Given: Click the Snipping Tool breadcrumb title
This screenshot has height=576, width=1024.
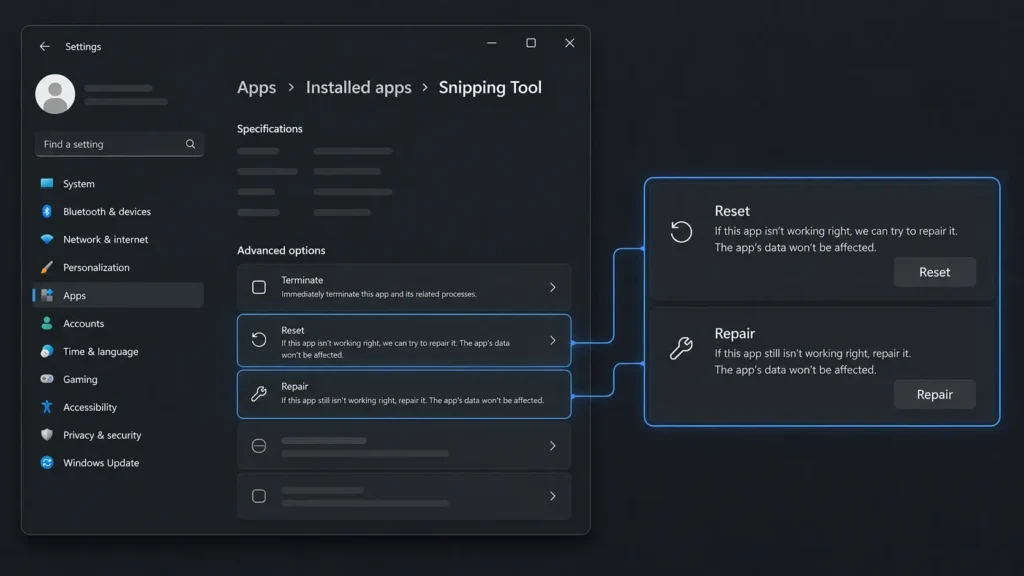Looking at the screenshot, I should 490,88.
